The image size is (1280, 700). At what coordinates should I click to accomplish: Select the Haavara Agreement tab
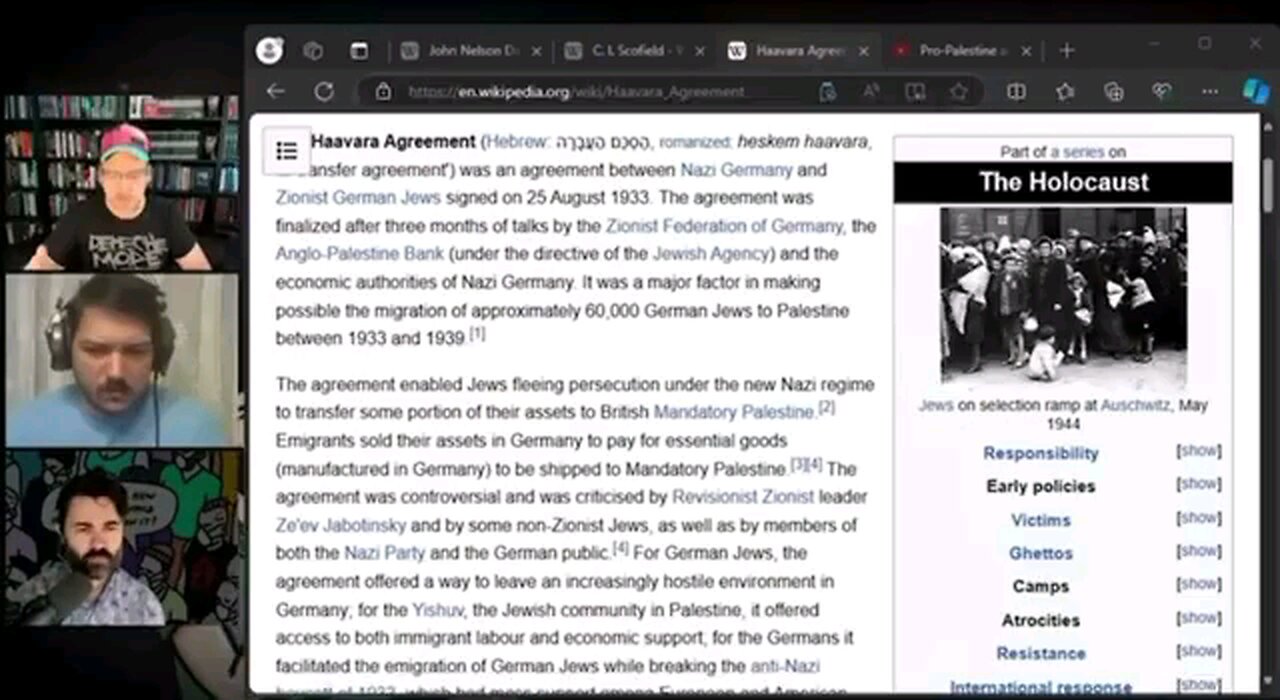(x=800, y=51)
